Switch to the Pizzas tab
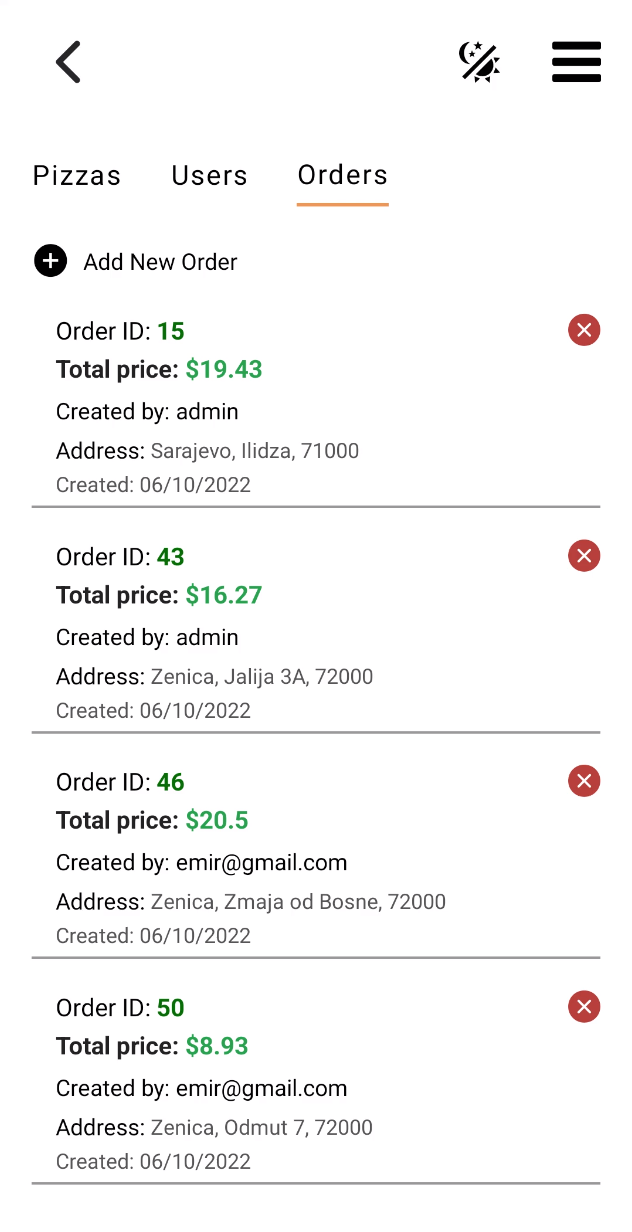Image resolution: width=632 pixels, height=1232 pixels. pyautogui.click(x=77, y=175)
